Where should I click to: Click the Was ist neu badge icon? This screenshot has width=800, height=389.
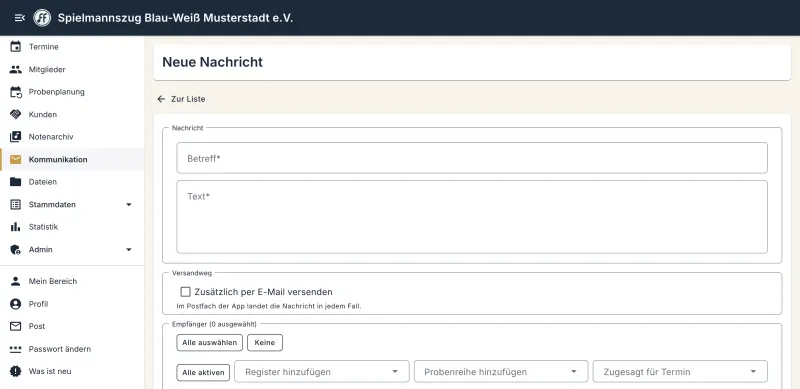16,371
